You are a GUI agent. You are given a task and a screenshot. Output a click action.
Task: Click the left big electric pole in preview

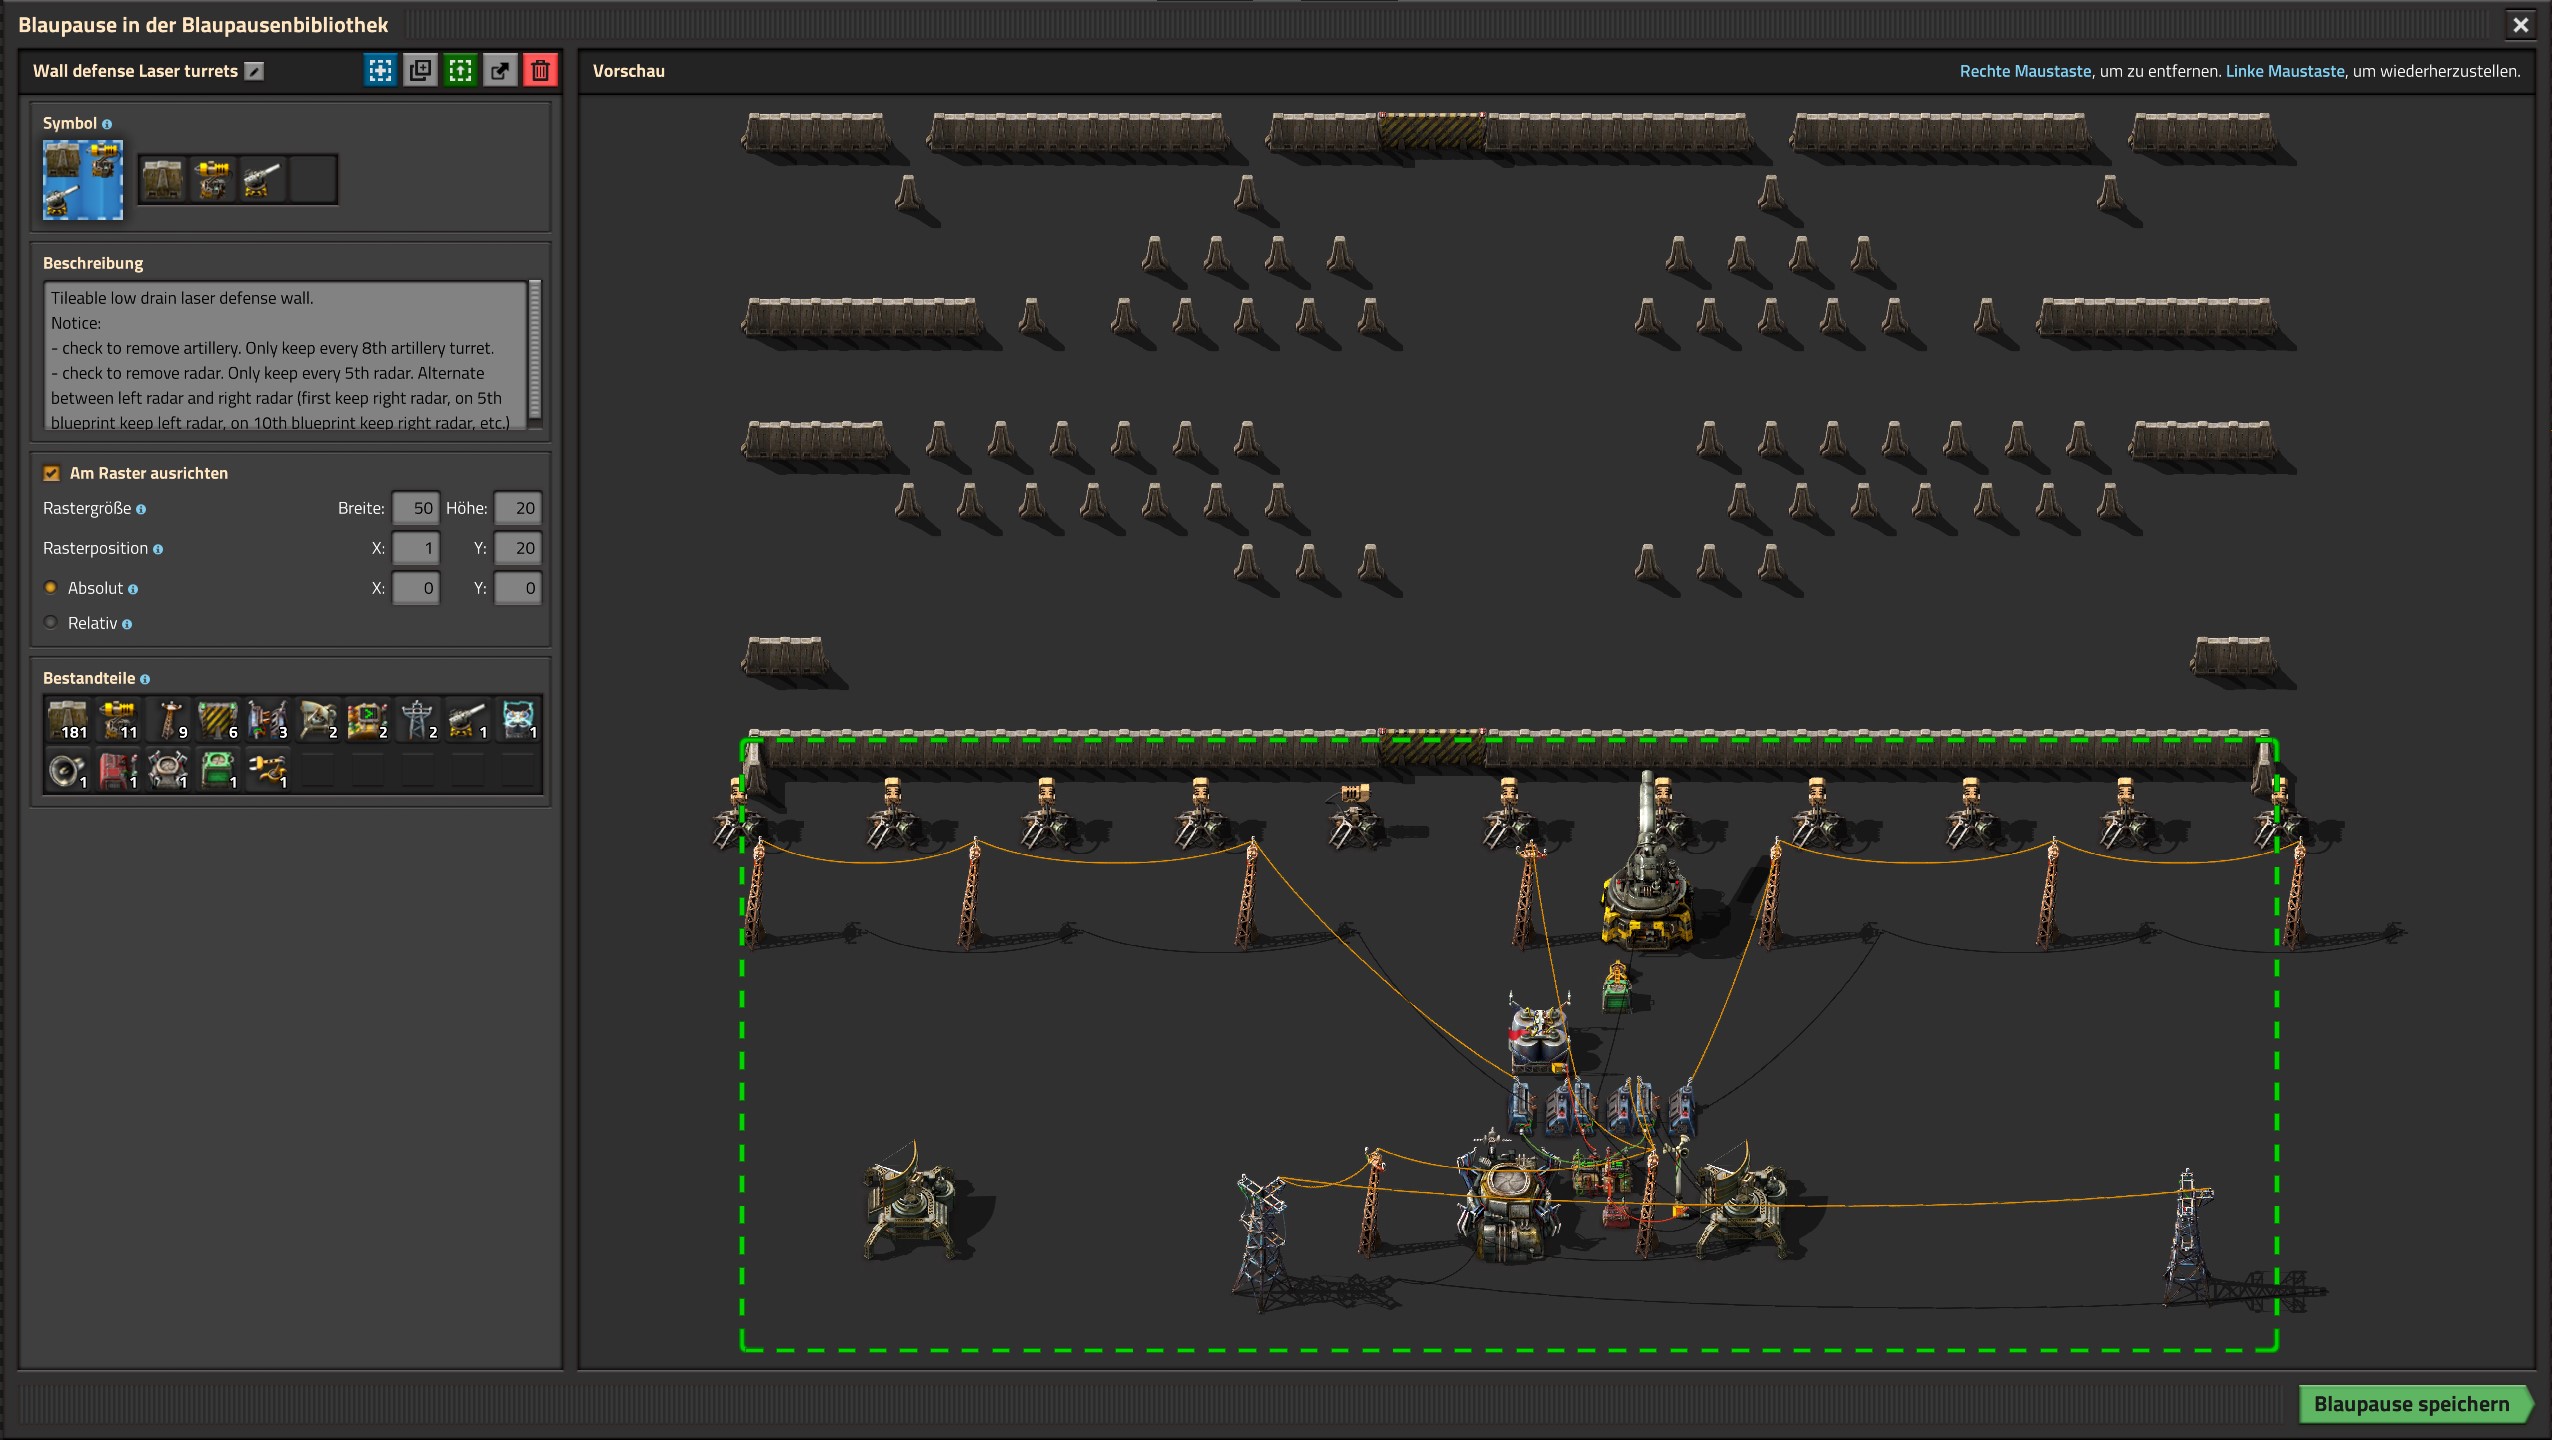(x=1262, y=1242)
